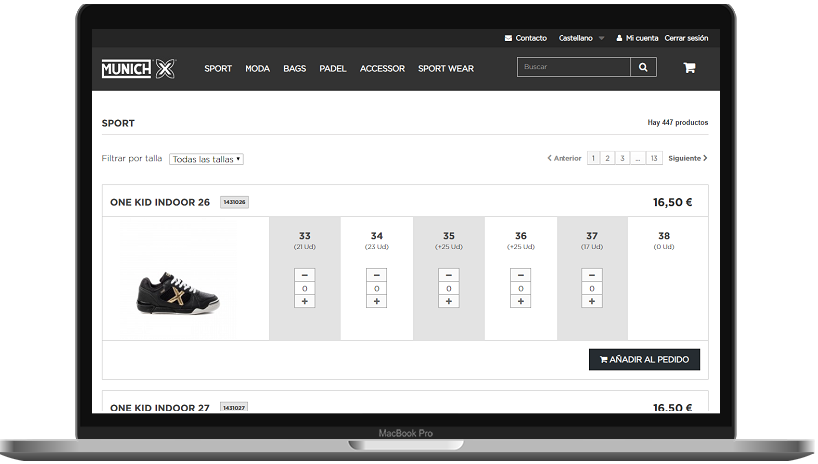The height and width of the screenshot is (464, 818).
Task: Open the PADEL menu
Action: click(x=333, y=68)
